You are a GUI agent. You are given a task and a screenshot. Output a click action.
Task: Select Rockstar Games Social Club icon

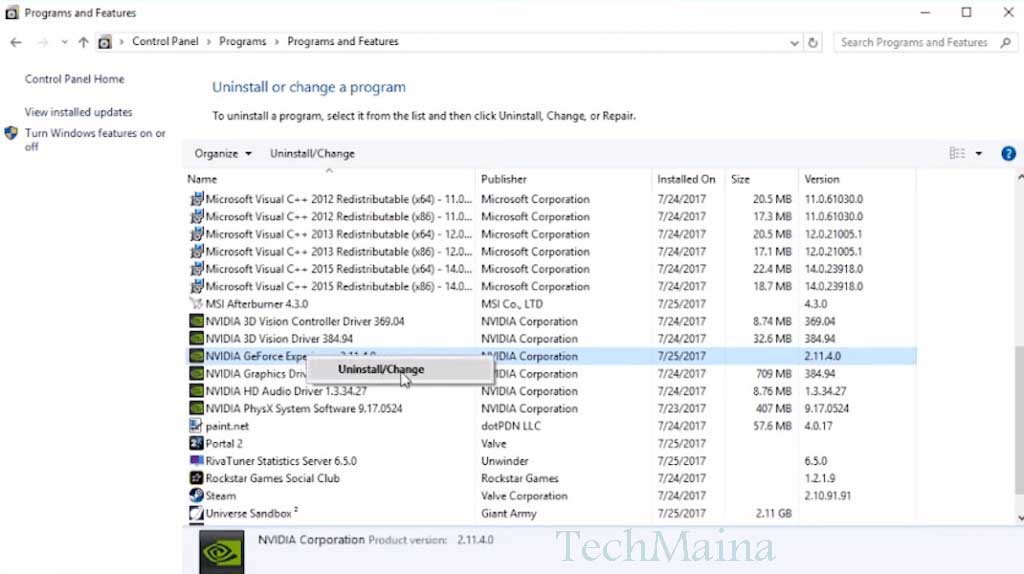point(196,478)
